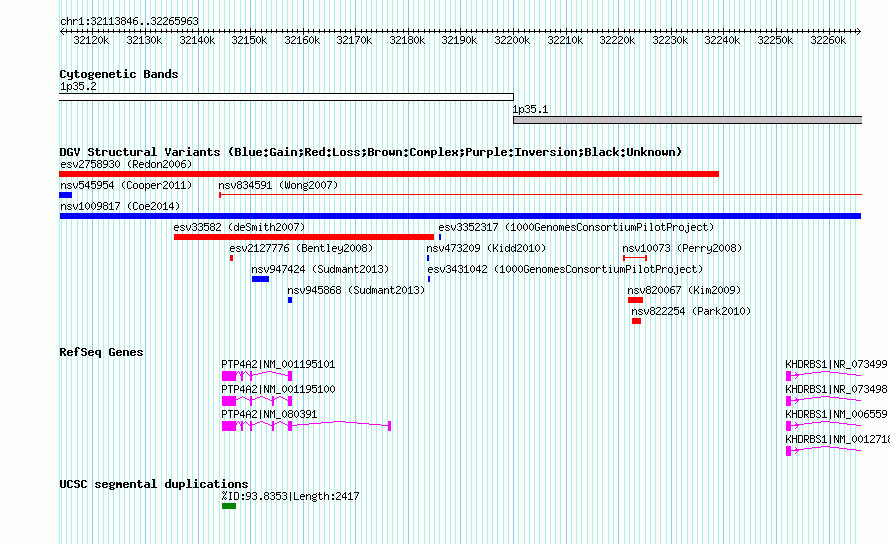The width and height of the screenshot is (890, 544).
Task: Click the 32200k ruler position
Action: coord(513,40)
